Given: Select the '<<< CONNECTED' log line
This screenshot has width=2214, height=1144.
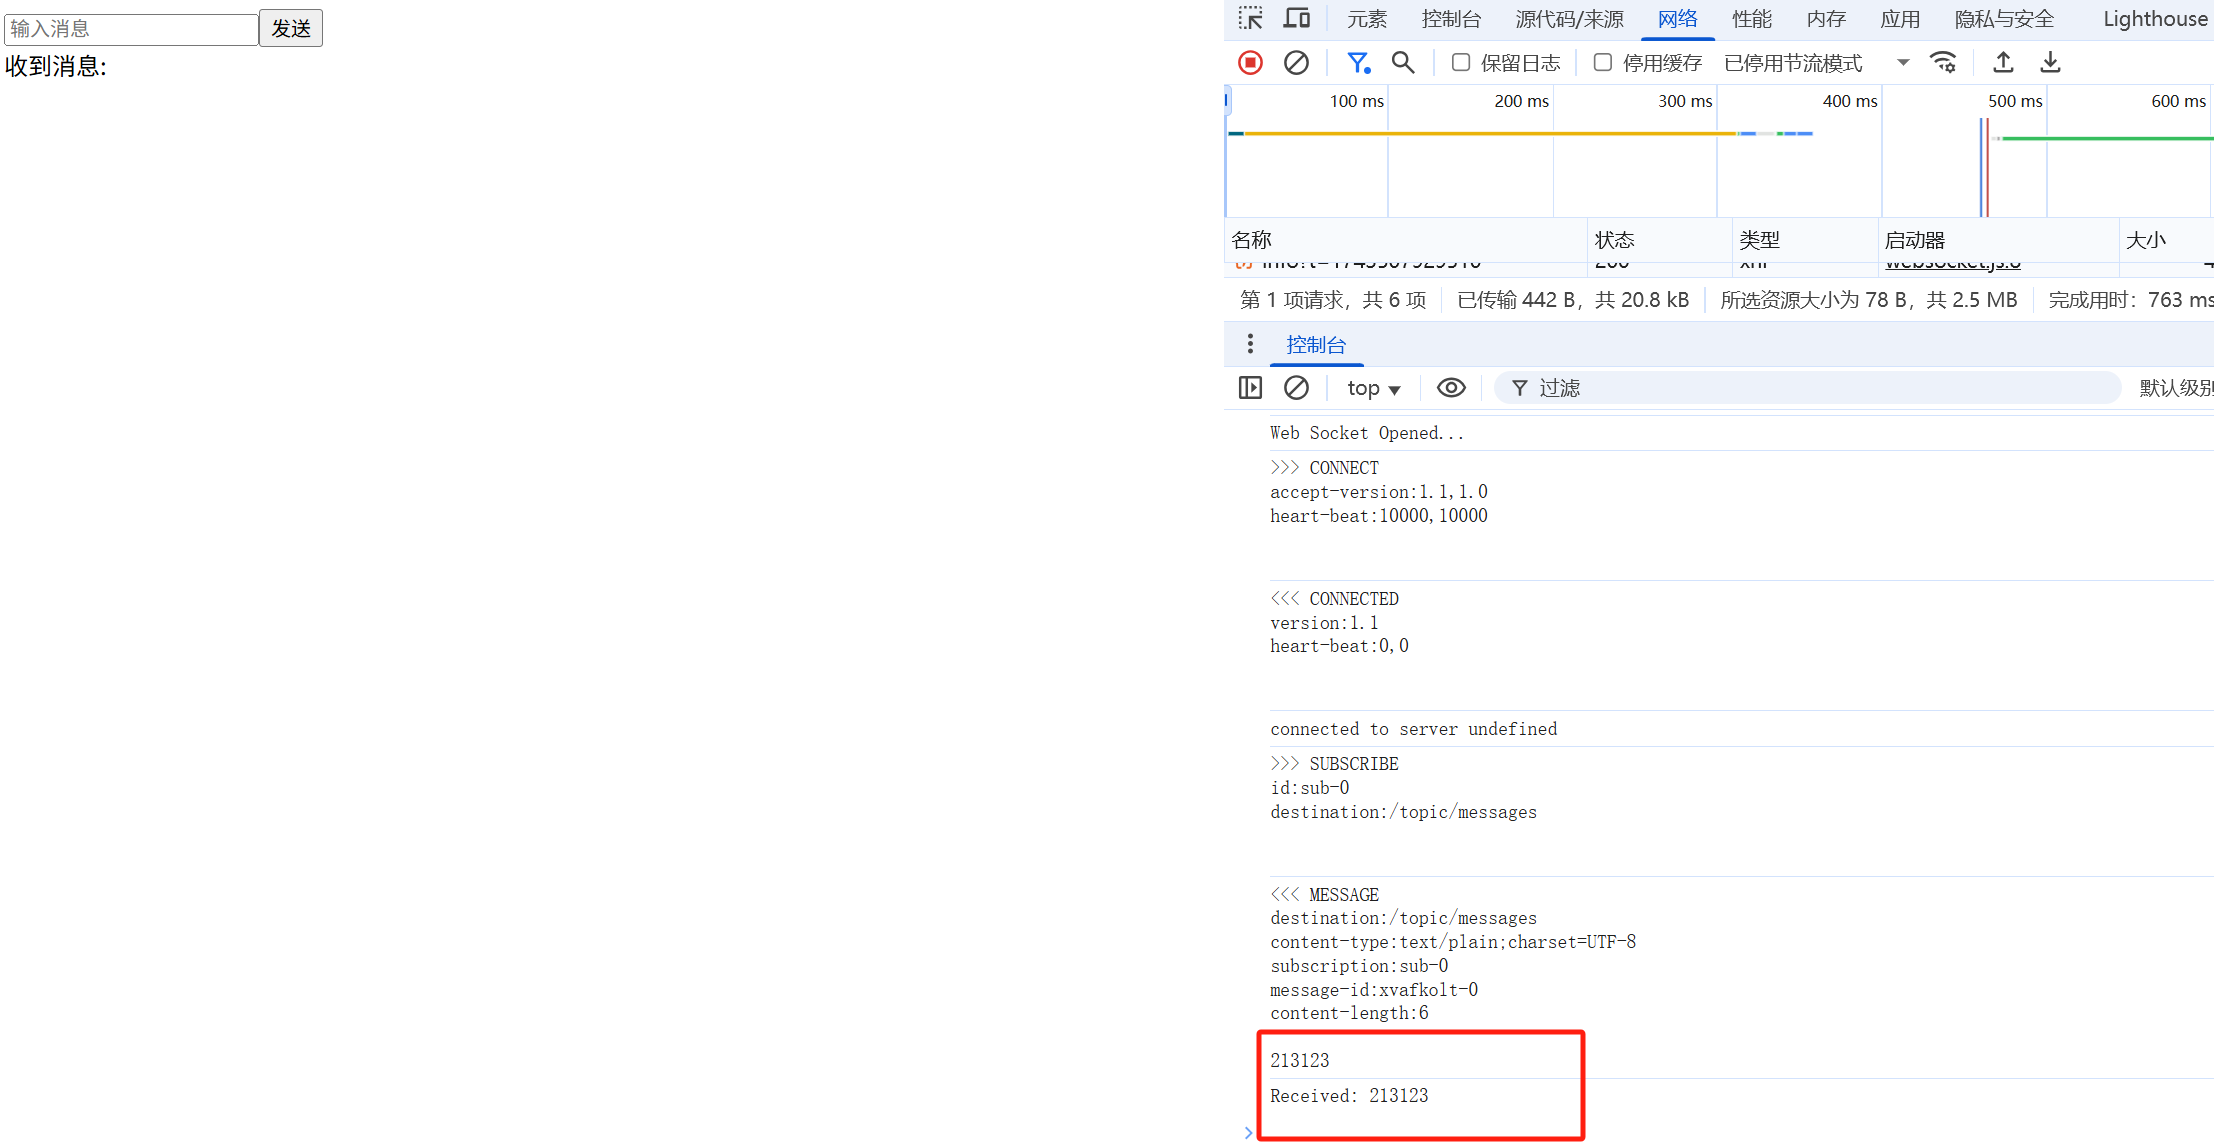Looking at the screenshot, I should point(1334,599).
